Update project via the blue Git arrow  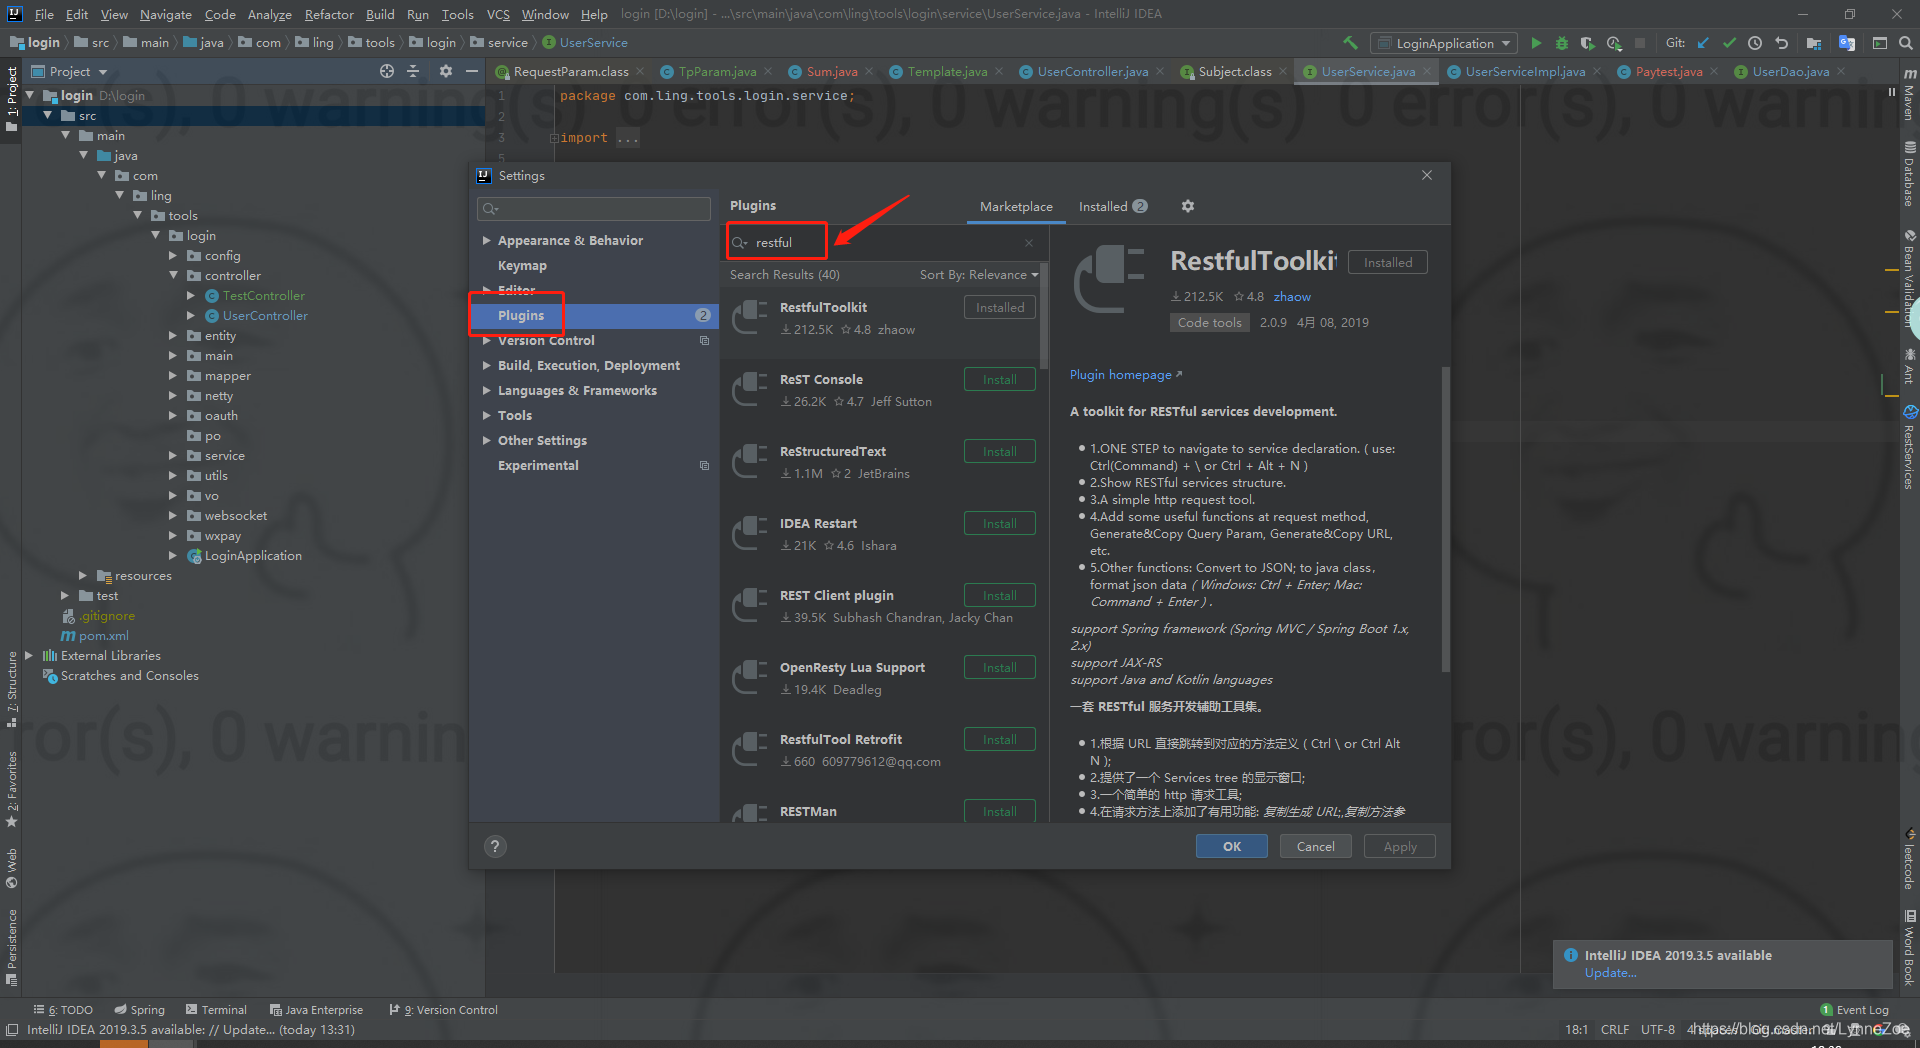pyautogui.click(x=1702, y=43)
